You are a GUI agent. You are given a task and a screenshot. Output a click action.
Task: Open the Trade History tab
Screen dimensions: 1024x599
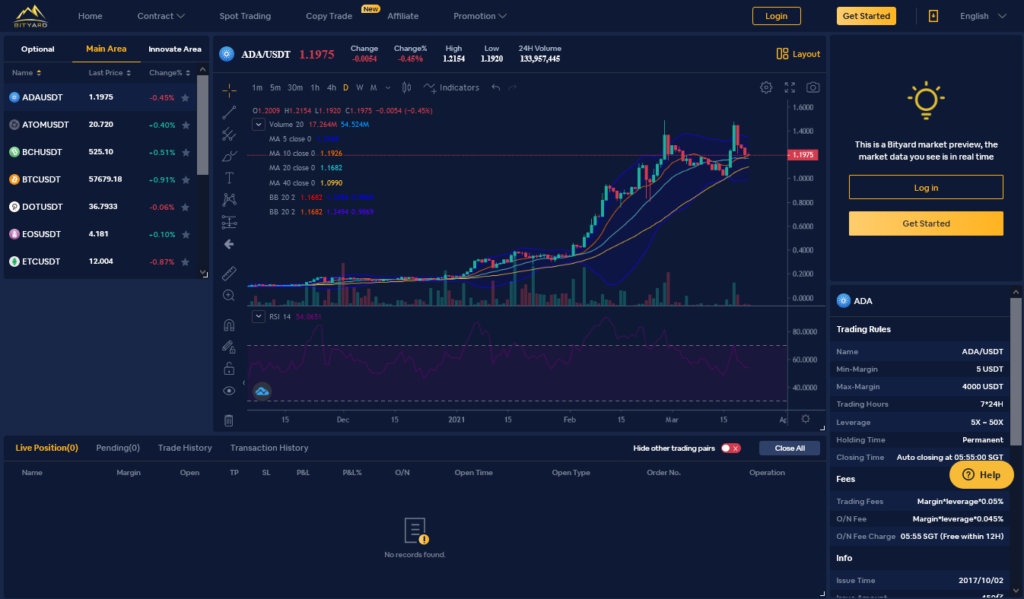point(185,448)
